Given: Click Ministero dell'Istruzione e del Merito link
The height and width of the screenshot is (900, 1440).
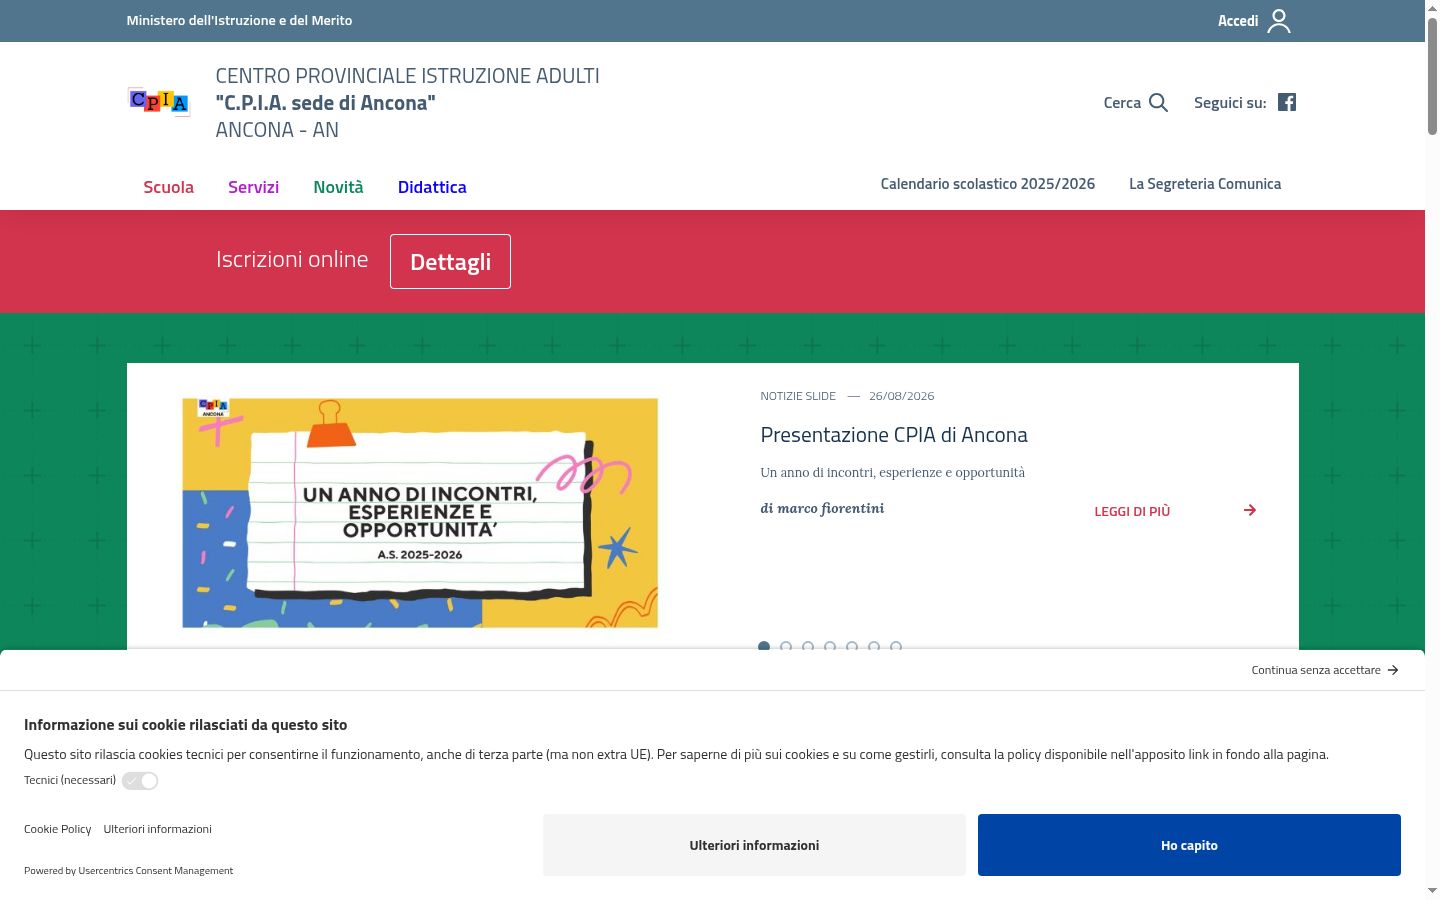Looking at the screenshot, I should (x=239, y=20).
